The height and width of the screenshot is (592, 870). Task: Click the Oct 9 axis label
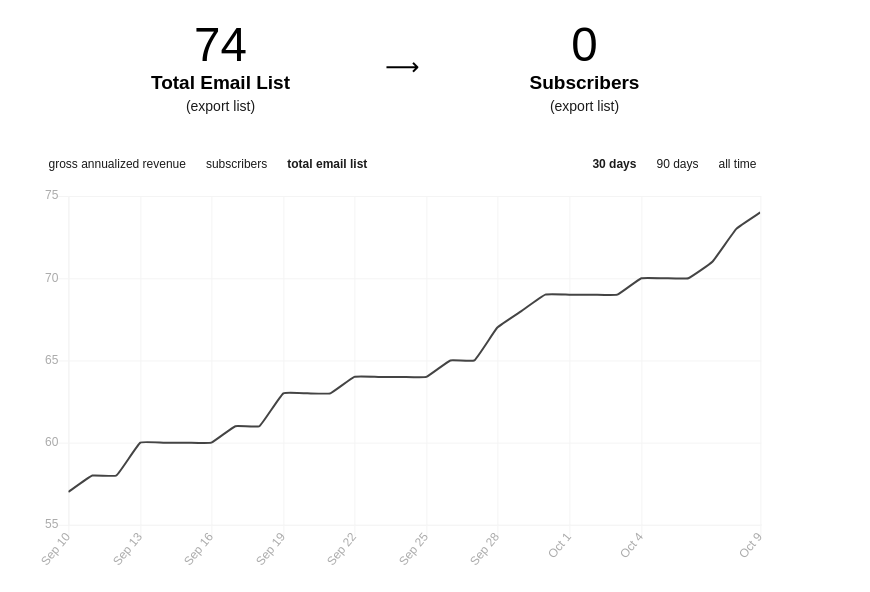point(751,546)
